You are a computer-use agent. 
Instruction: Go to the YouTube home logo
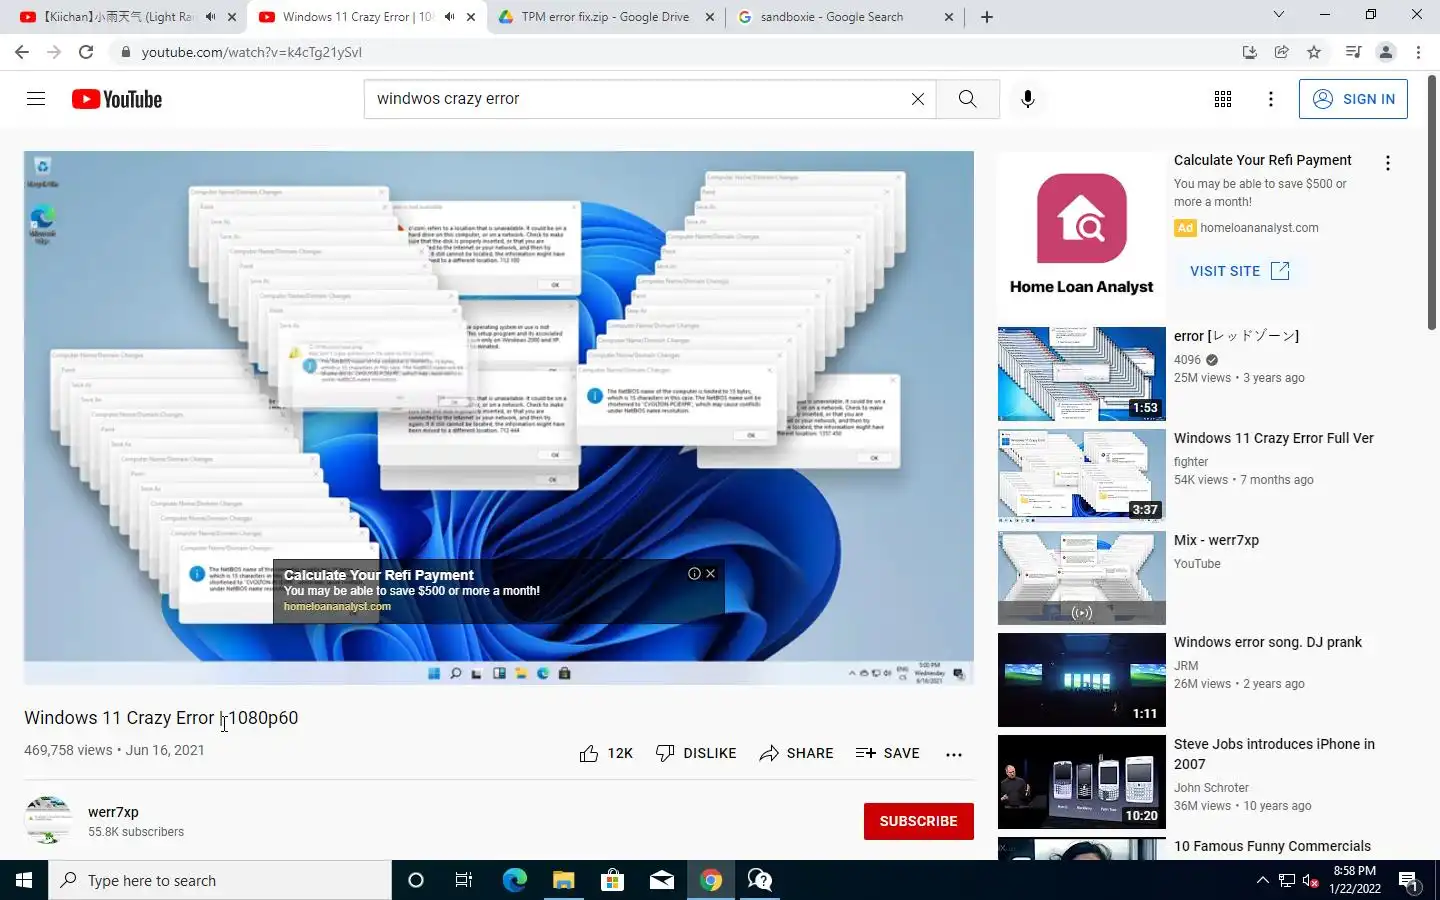coord(117,99)
